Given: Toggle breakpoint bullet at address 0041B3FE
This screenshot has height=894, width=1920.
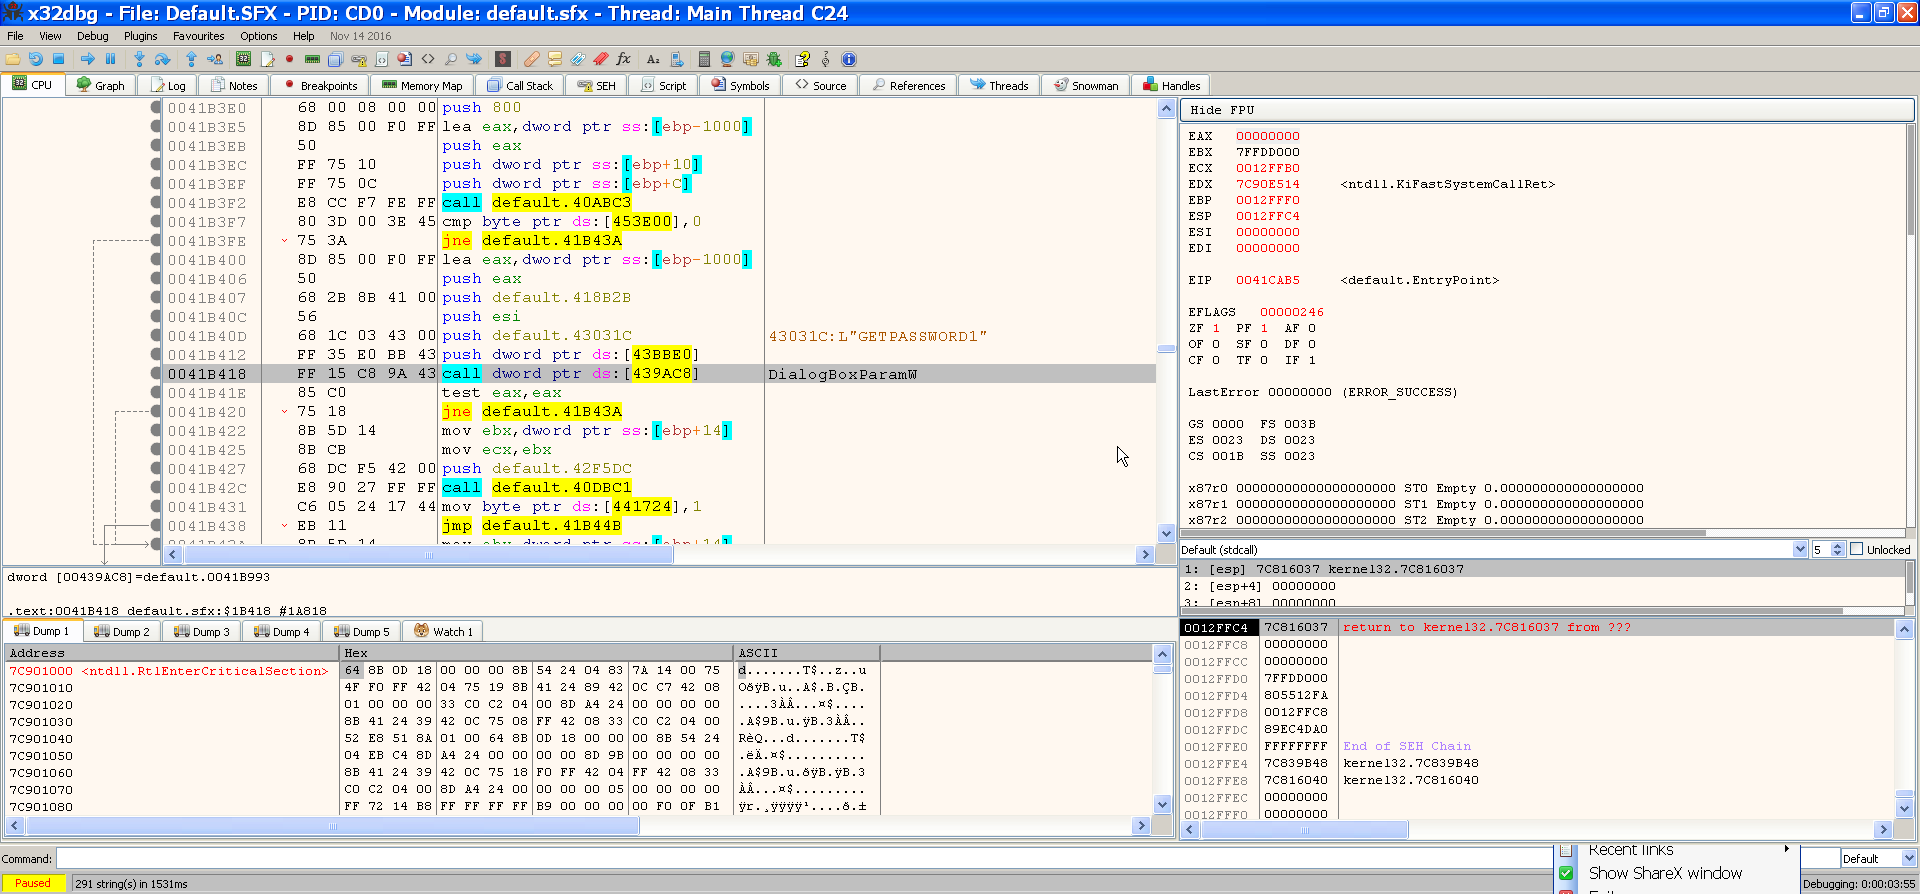Looking at the screenshot, I should click(x=156, y=240).
